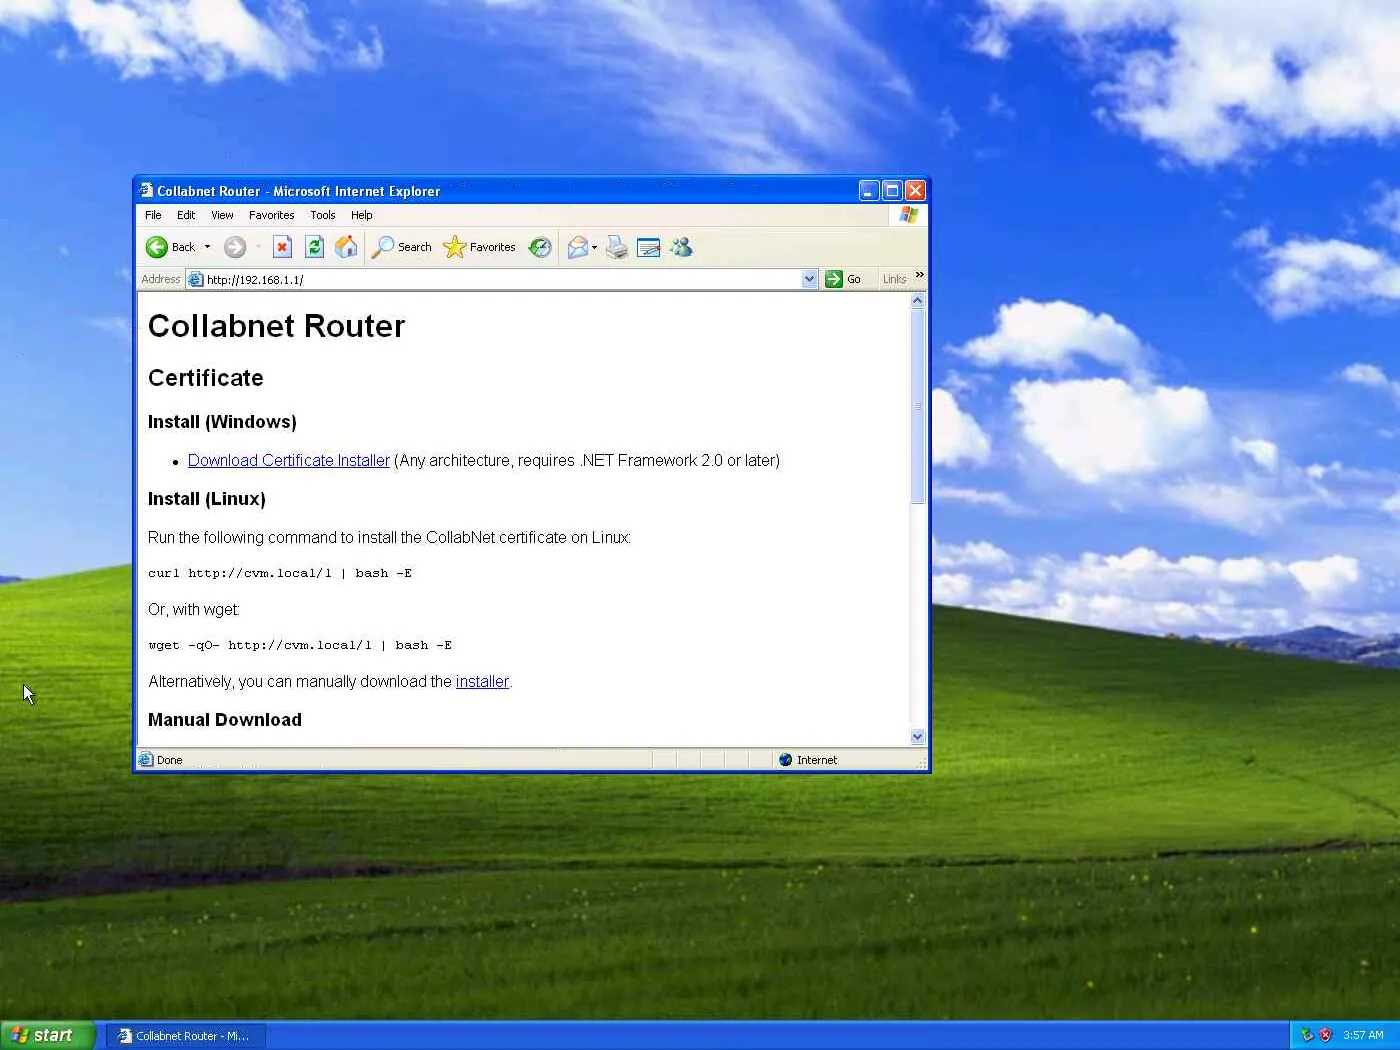The image size is (1400, 1050).
Task: Open the Mail button dropdown arrow
Action: [594, 247]
